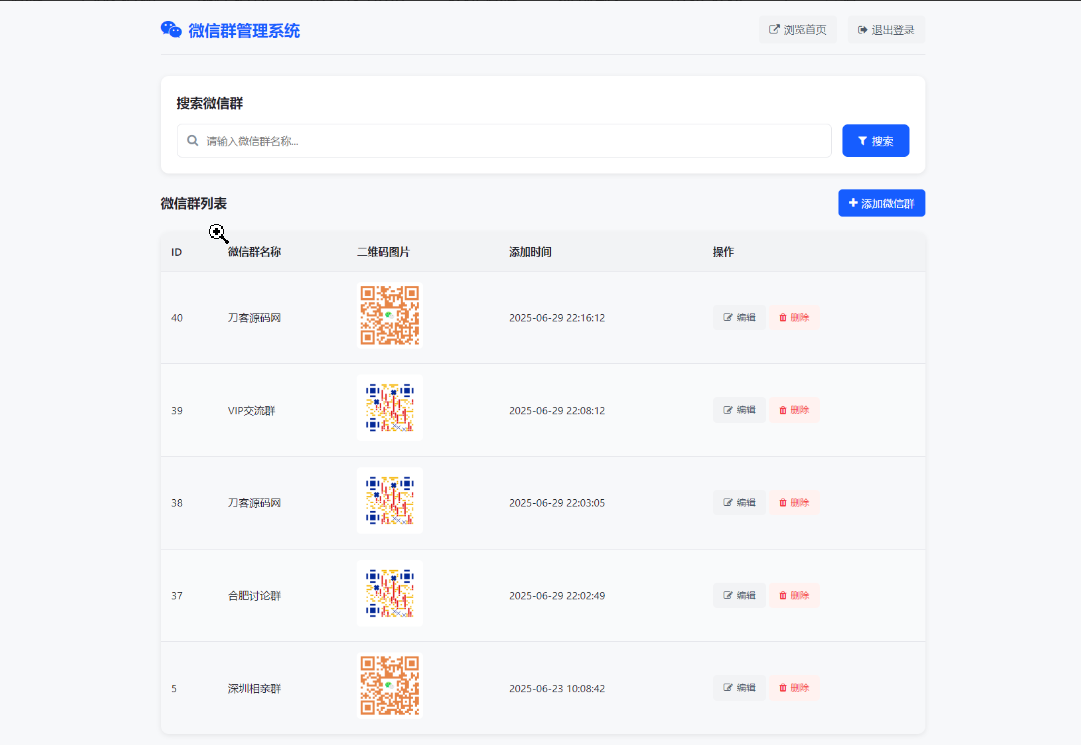Click timestamp 2025-06-29 22:16:12
Screen dimensions: 1081x745
(557, 318)
